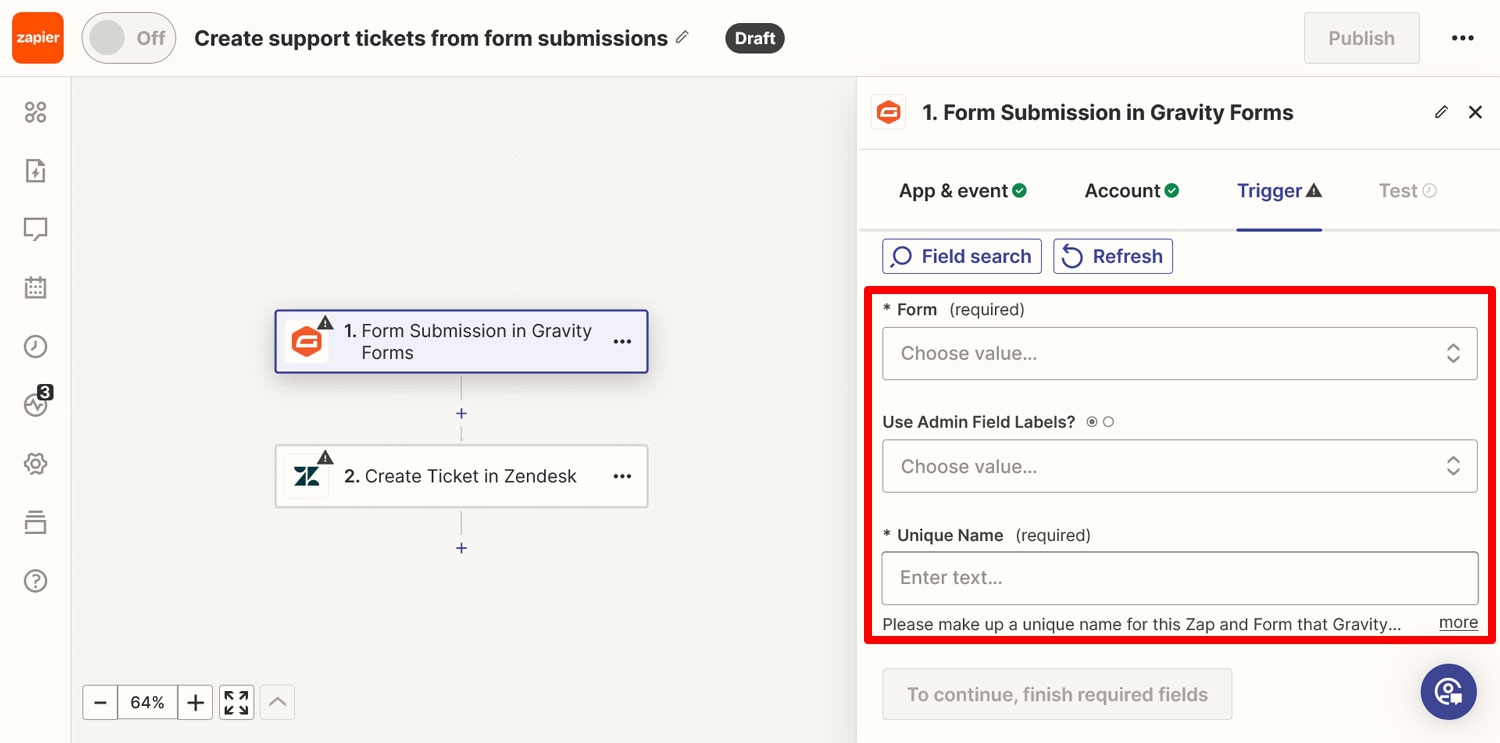
Task: Click the Publish button
Action: [1361, 38]
